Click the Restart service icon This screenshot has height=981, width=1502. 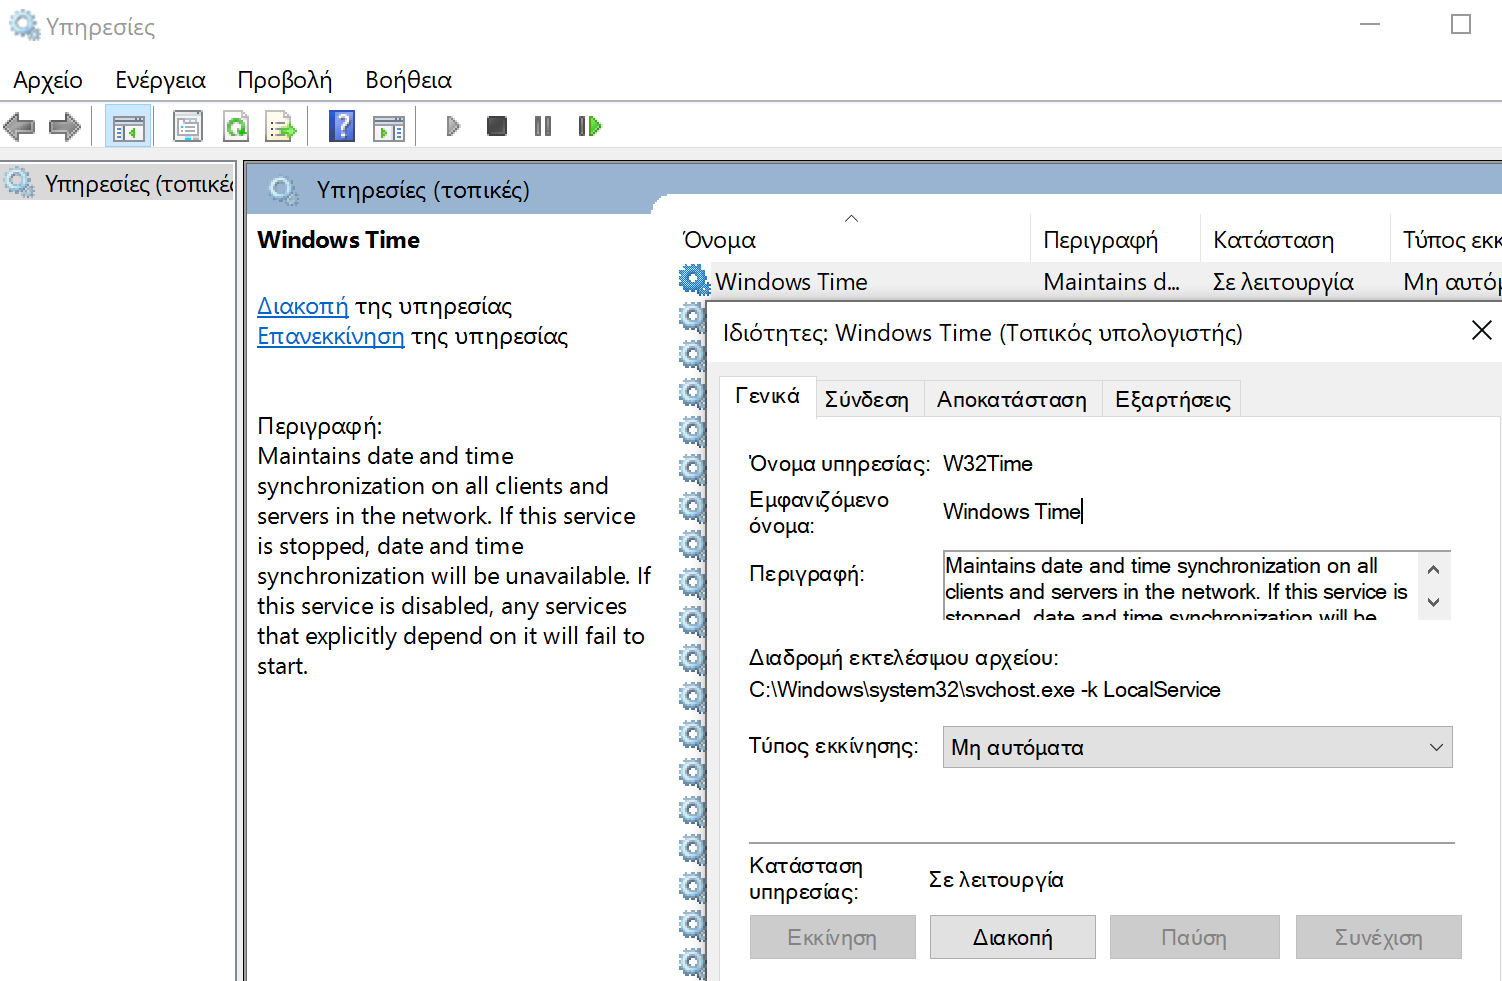tap(589, 125)
